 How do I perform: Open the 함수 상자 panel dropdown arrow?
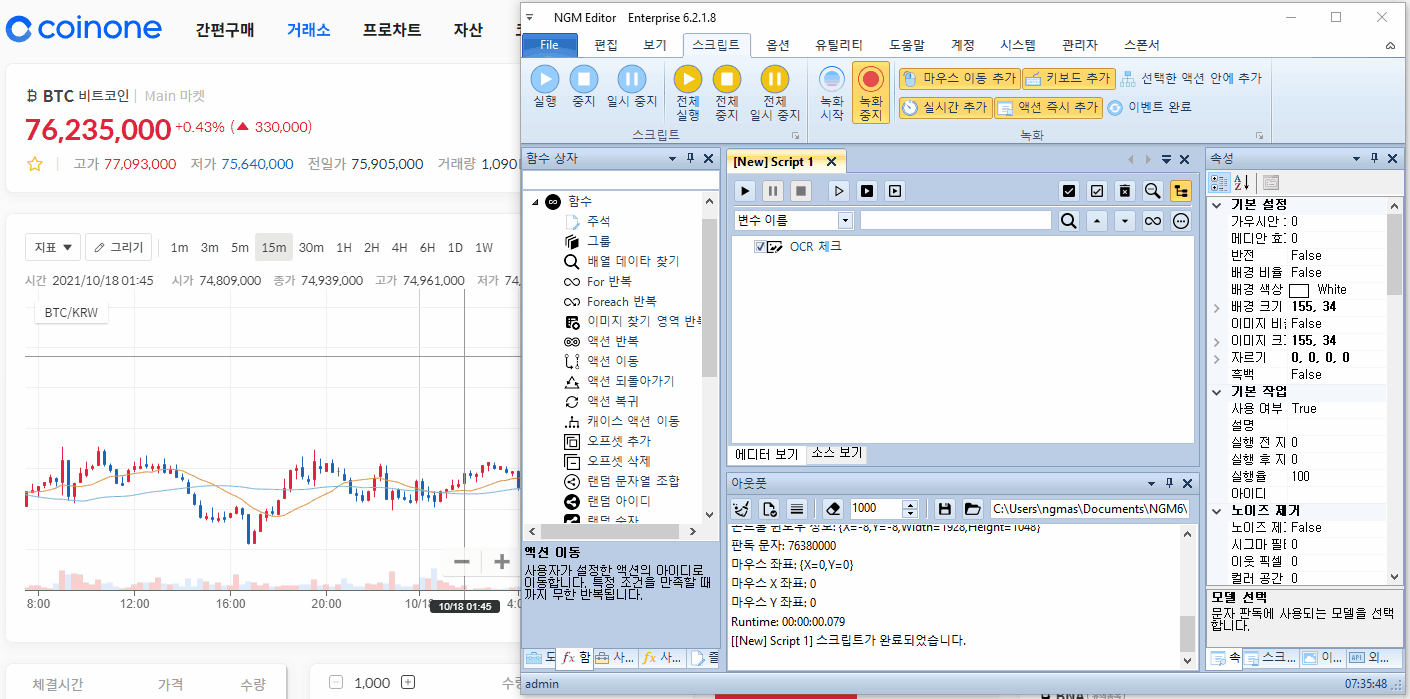673,159
